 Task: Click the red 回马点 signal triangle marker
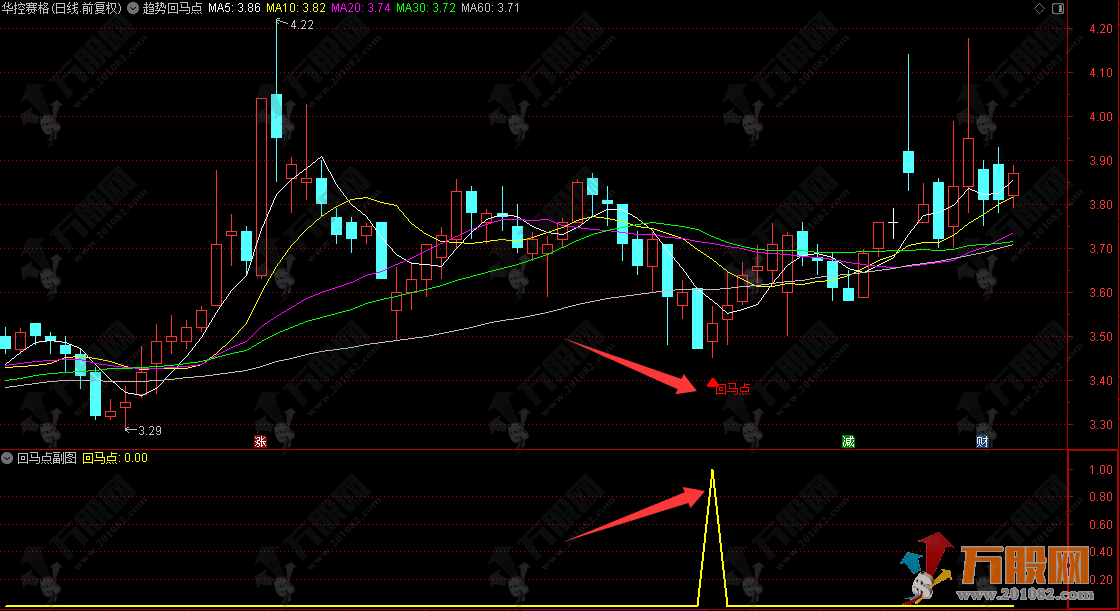coord(712,383)
